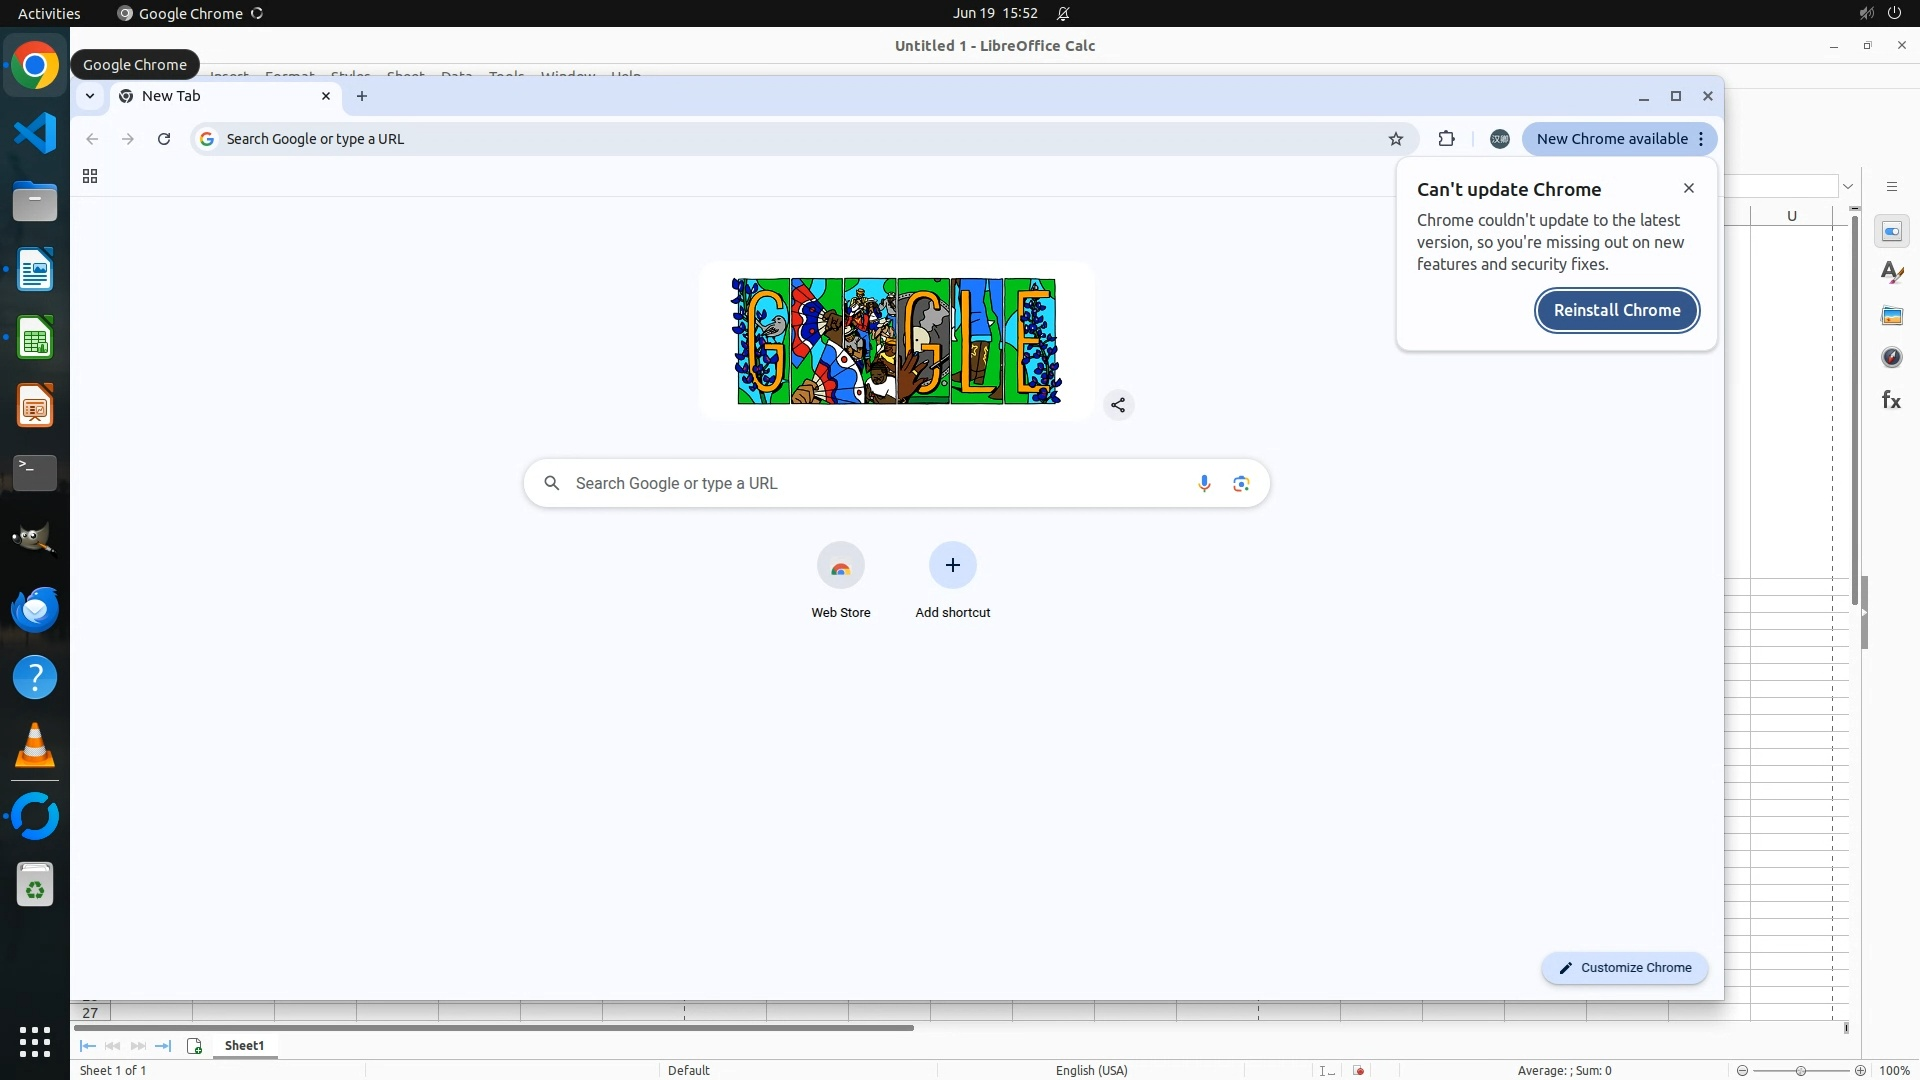Open the Extensions puzzle icon

tap(1446, 139)
